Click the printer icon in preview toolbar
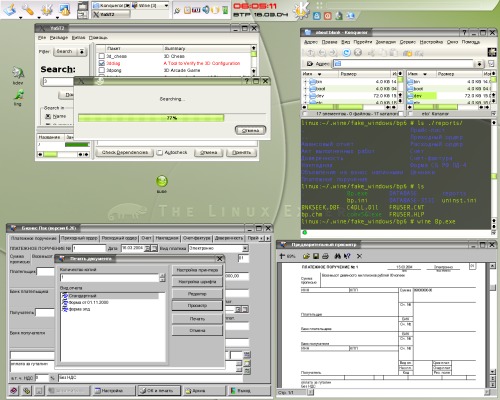The height and width of the screenshot is (400, 500). [x=326, y=256]
